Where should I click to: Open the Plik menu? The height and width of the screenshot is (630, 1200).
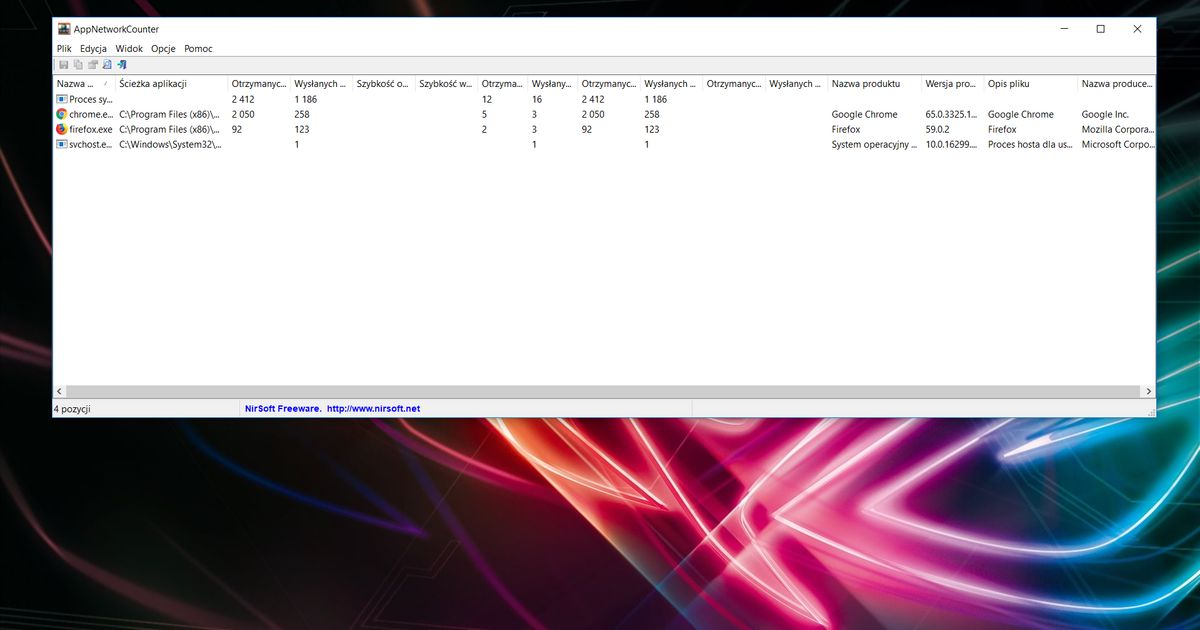(x=64, y=48)
